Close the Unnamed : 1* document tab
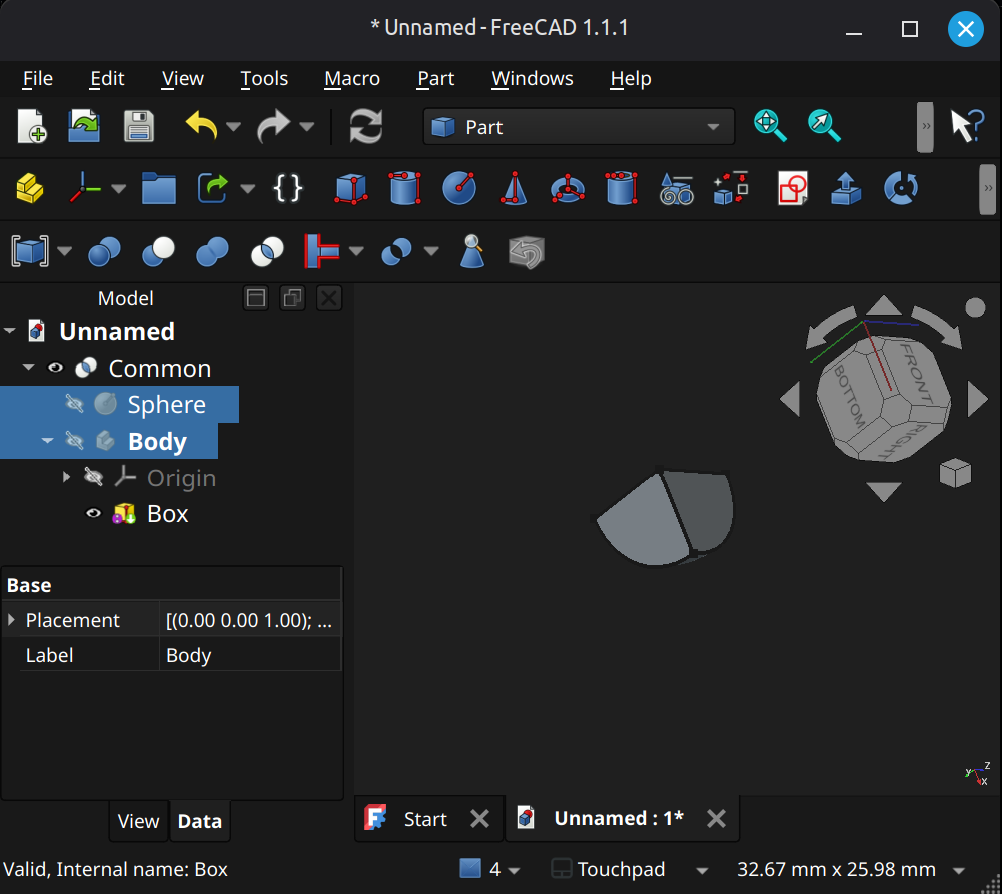Screen dimensions: 1002x894 coord(716,819)
